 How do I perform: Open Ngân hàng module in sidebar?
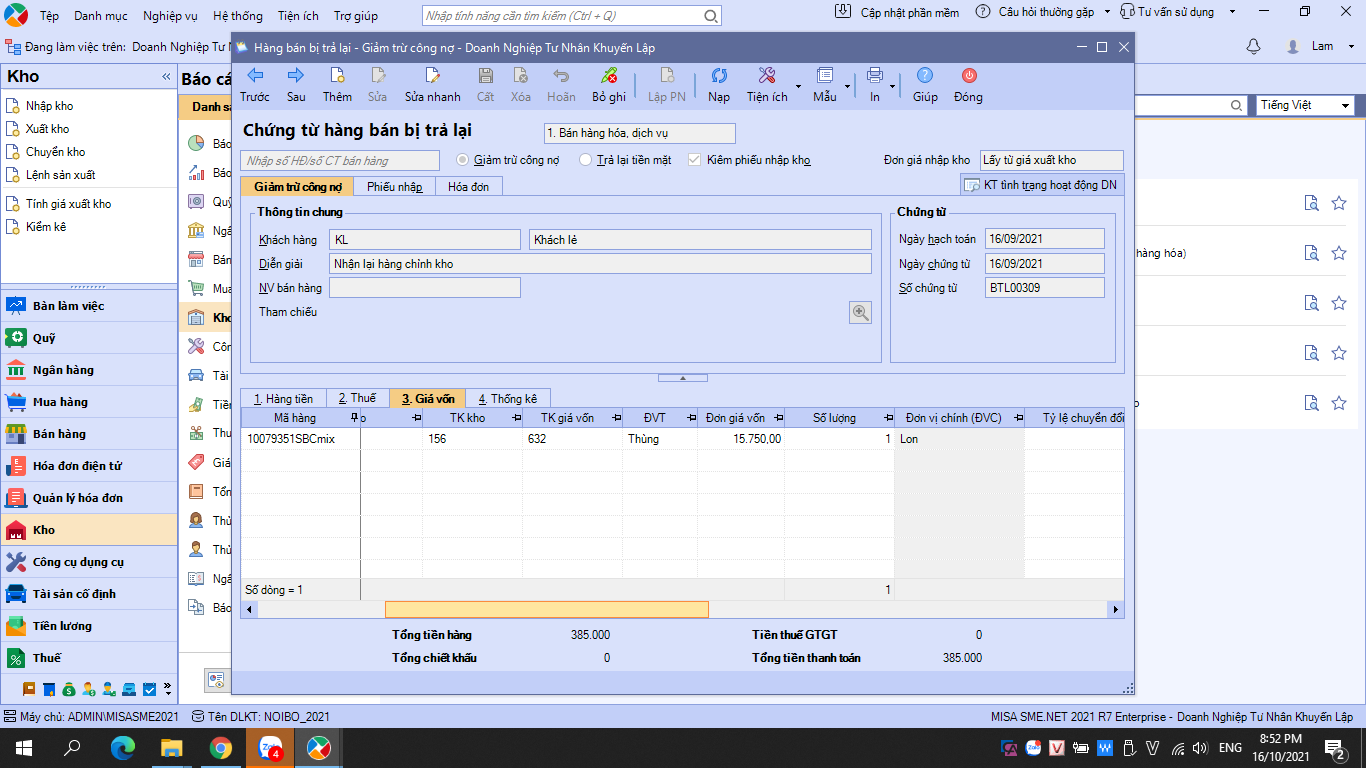click(x=89, y=370)
